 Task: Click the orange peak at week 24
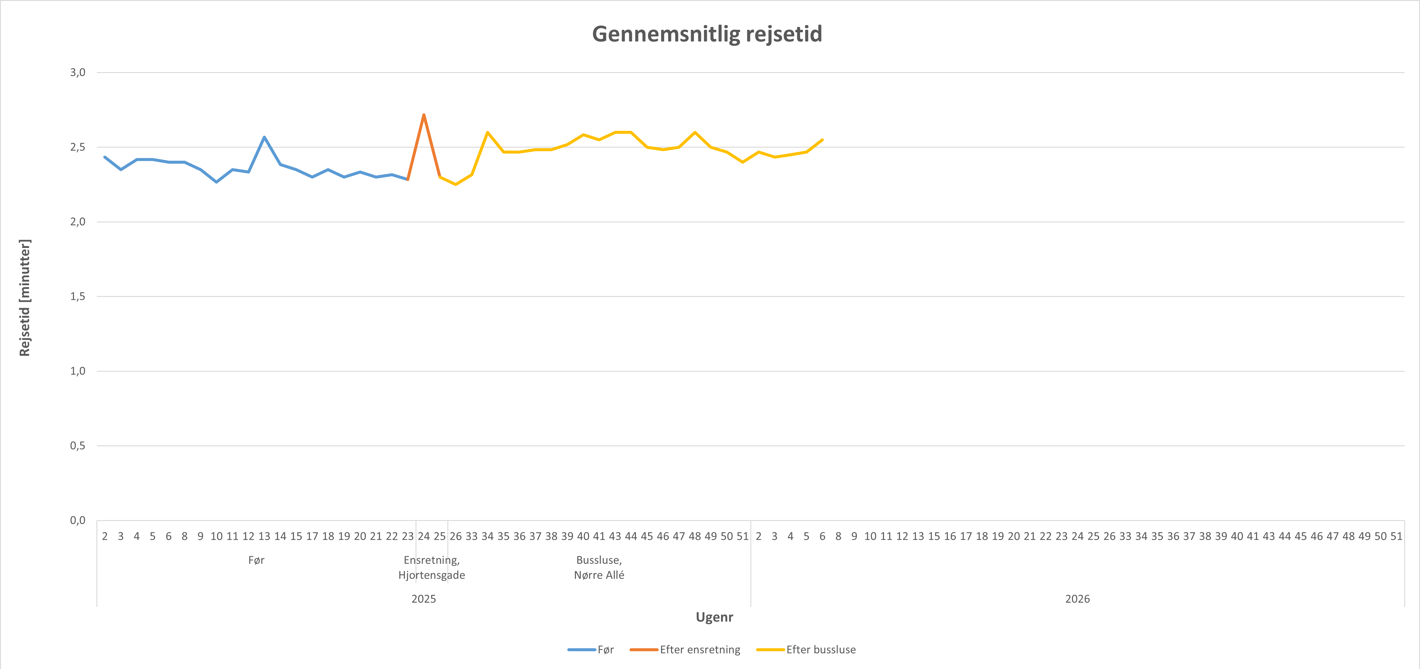[424, 115]
